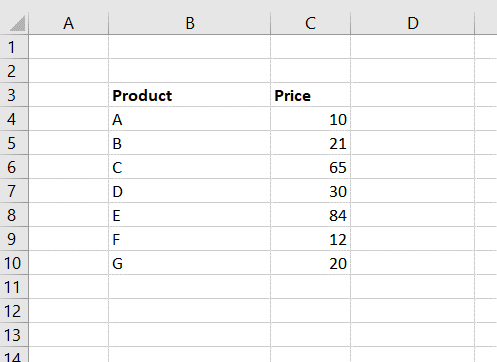Select row 1 header
The height and width of the screenshot is (362, 497).
[x=14, y=47]
